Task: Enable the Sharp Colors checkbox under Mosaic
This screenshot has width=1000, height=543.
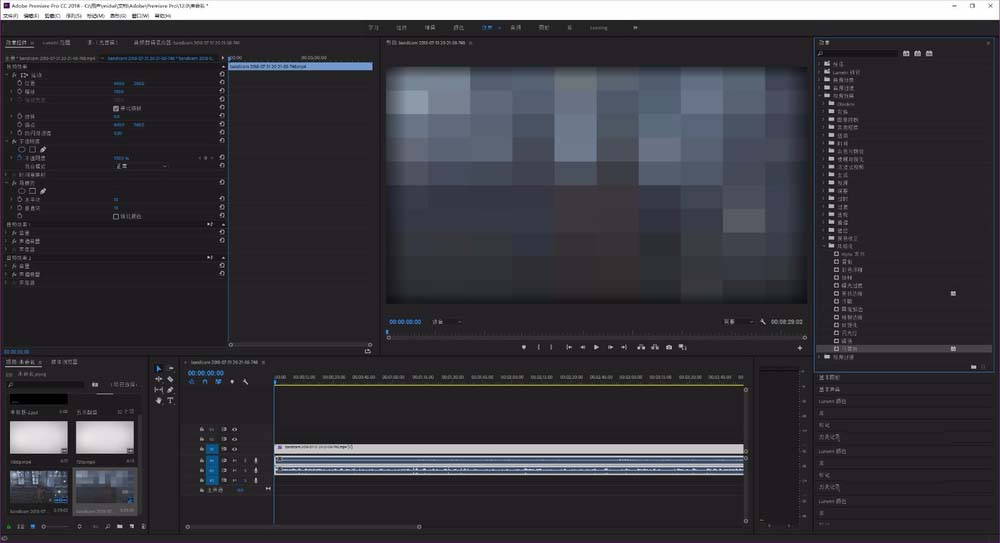Action: point(115,216)
